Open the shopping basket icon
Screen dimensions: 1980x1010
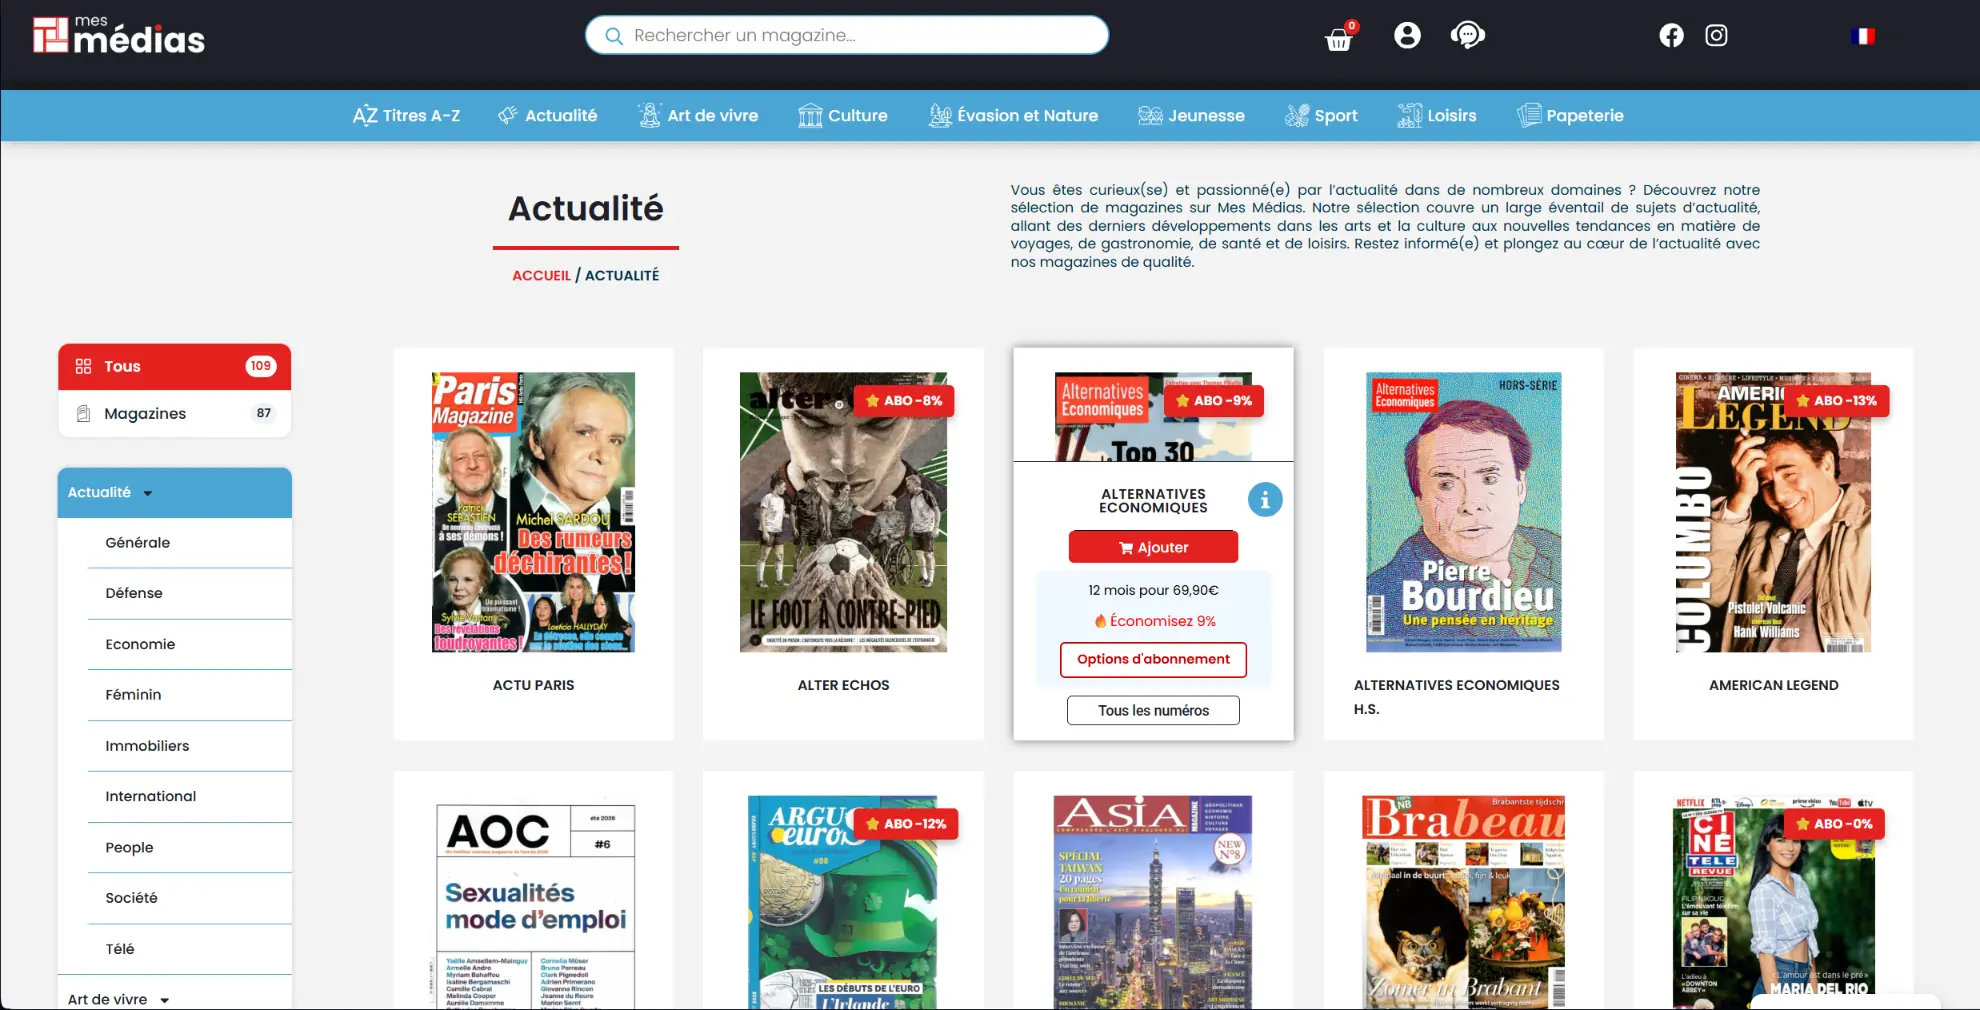[x=1338, y=39]
